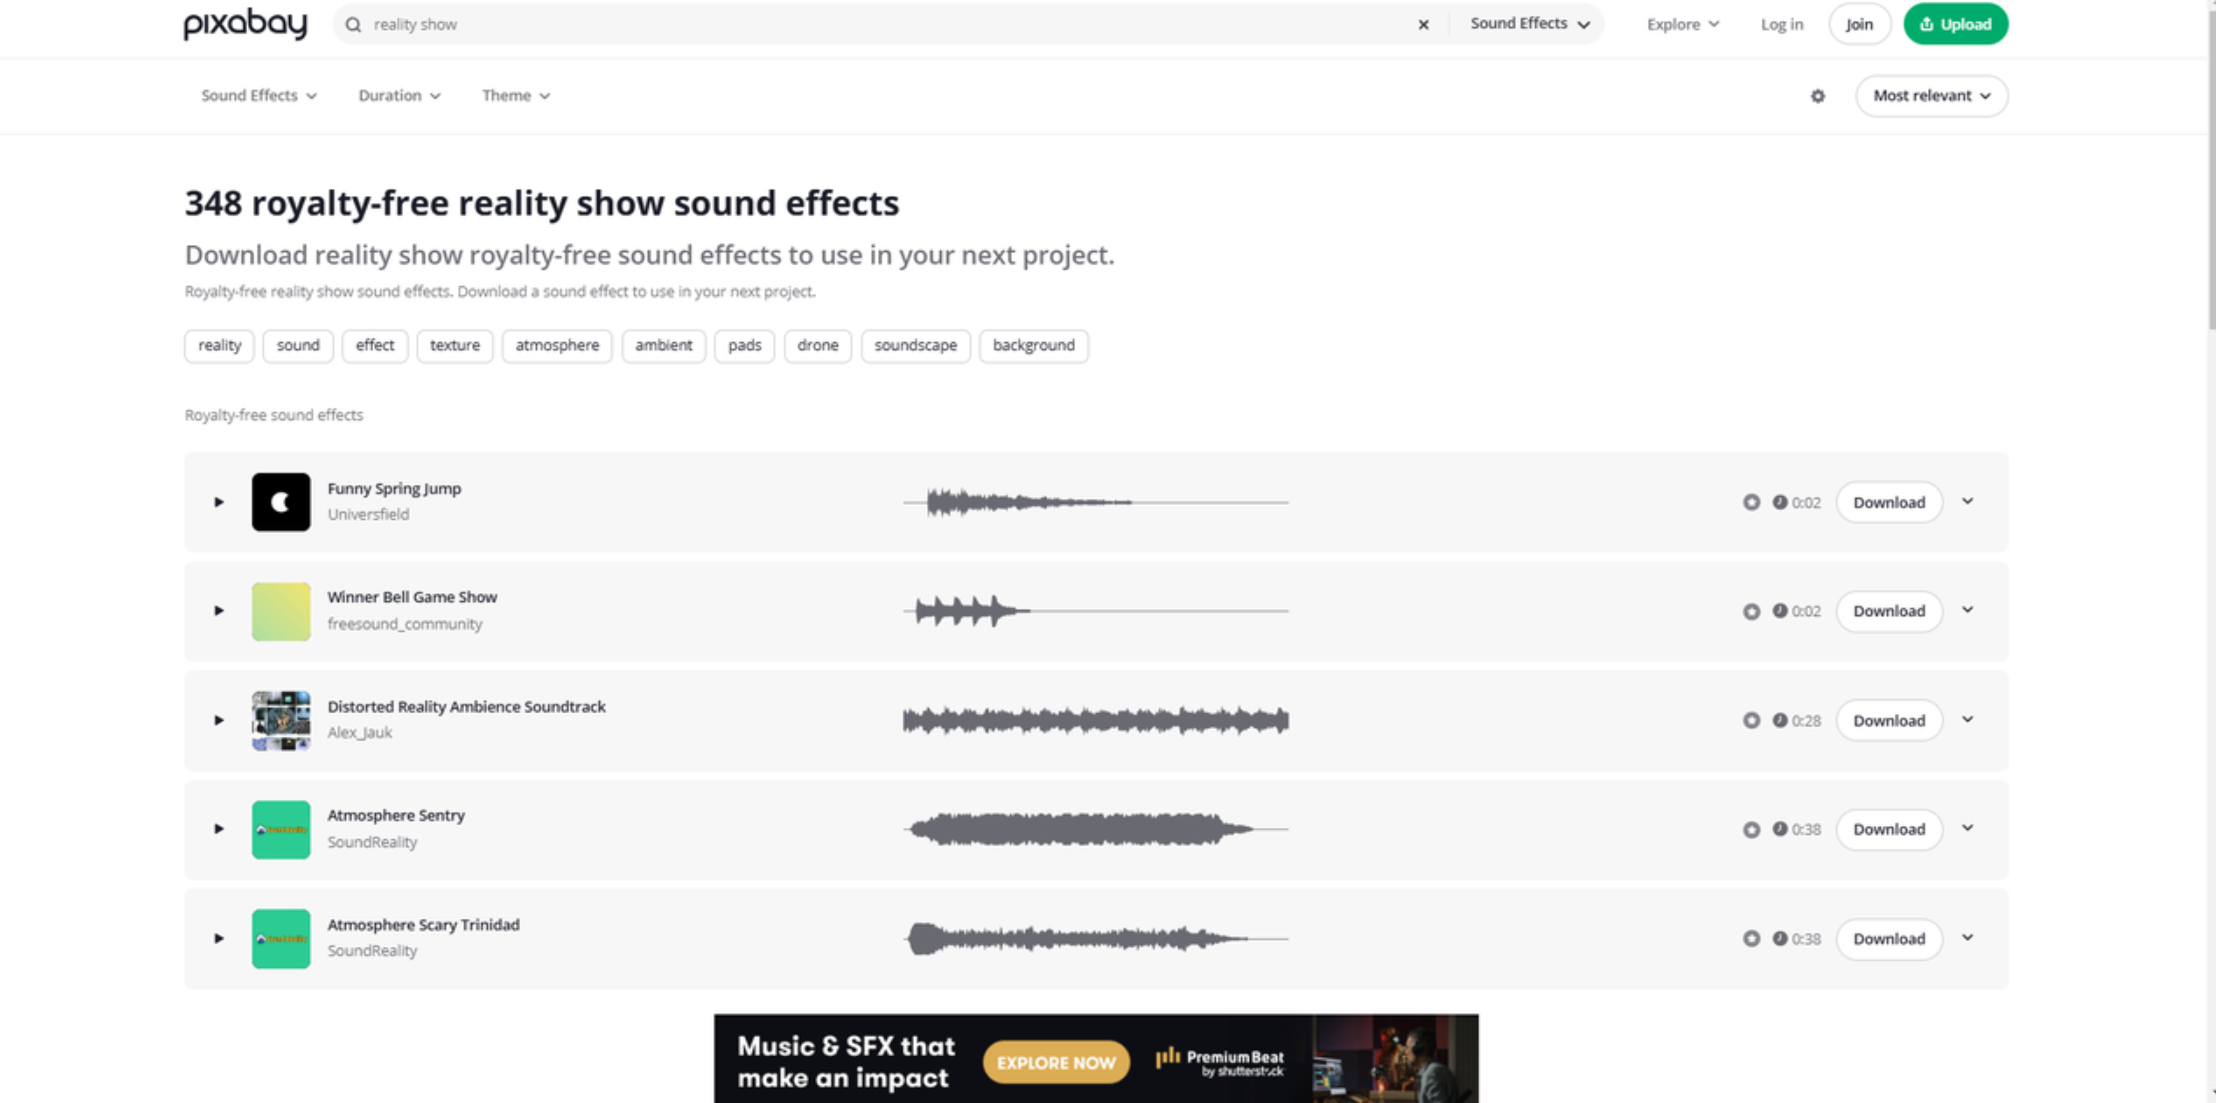Click the play button for Atmosphere Scary Trinidad
The height and width of the screenshot is (1103, 2216).
(x=219, y=938)
